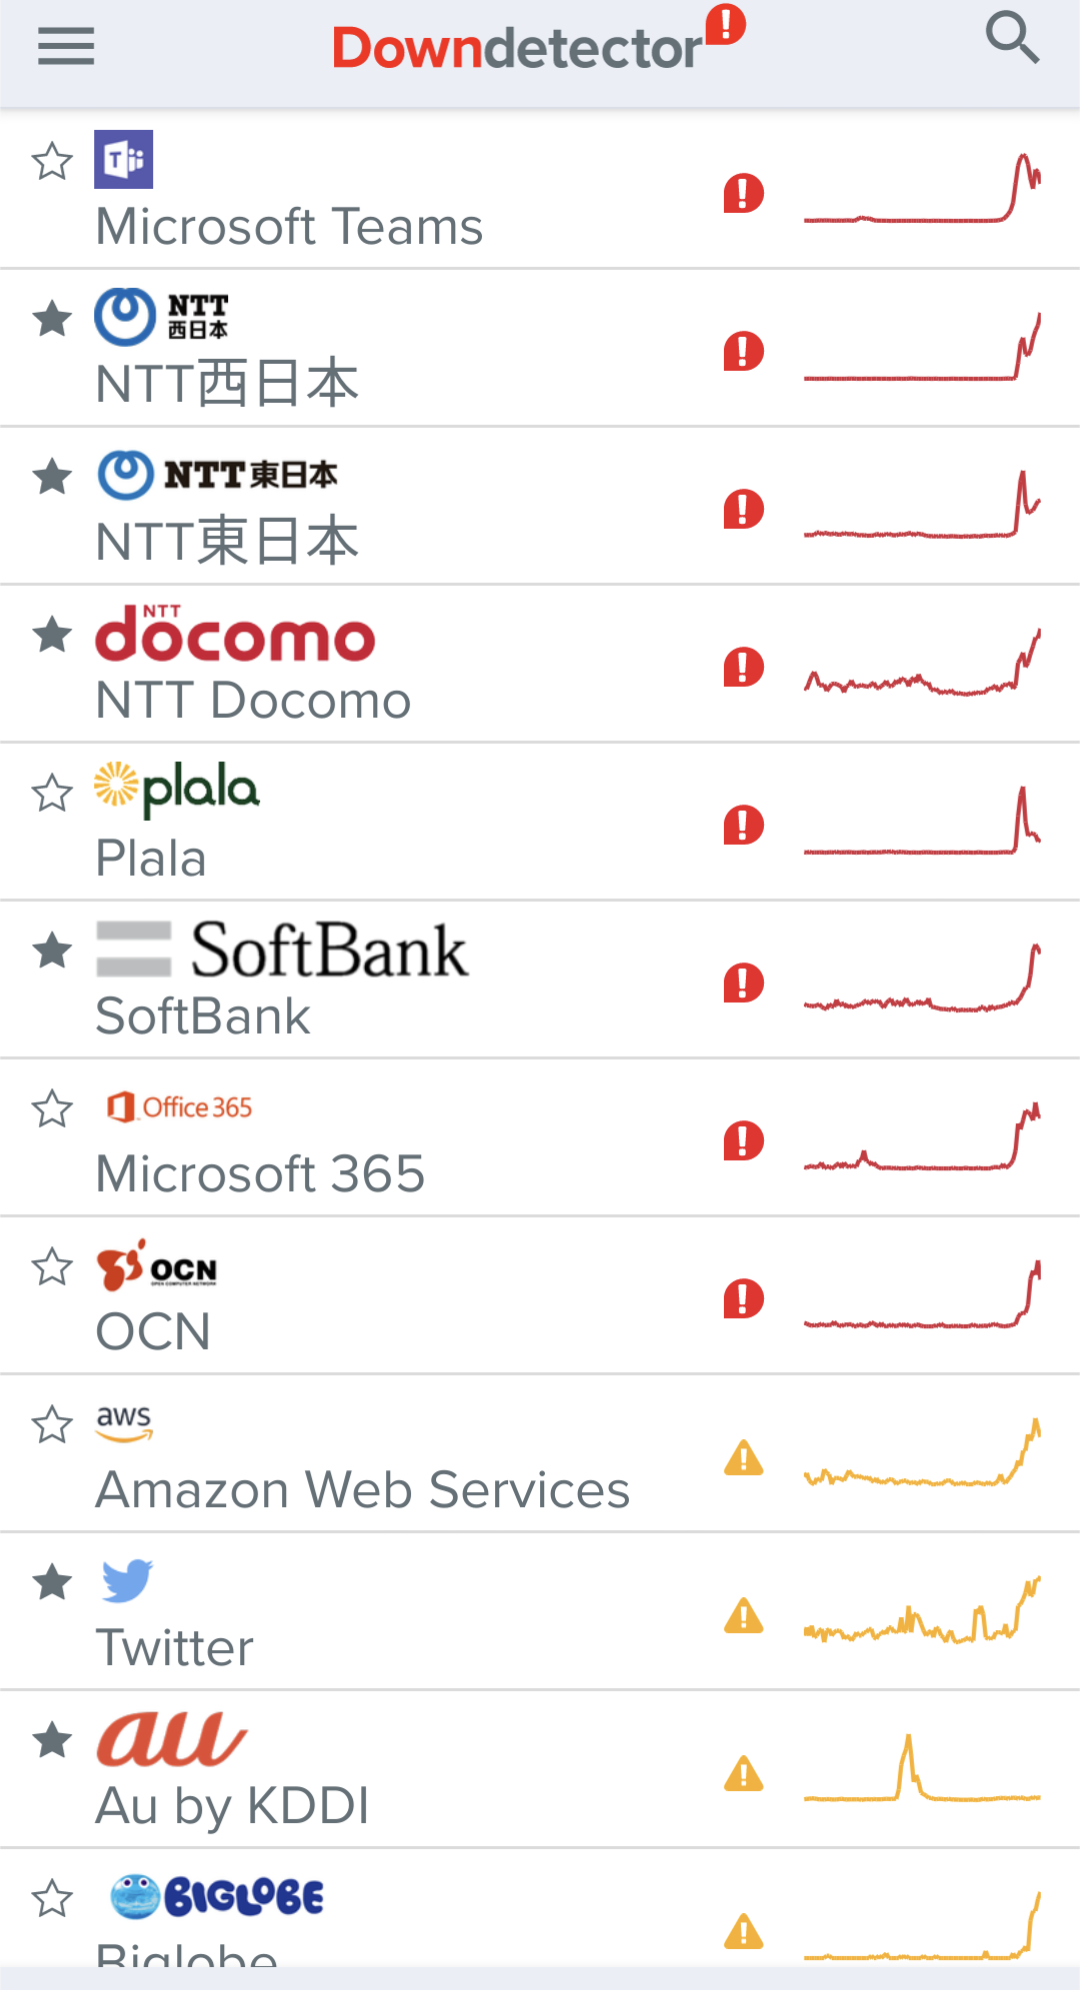Image resolution: width=1080 pixels, height=1990 pixels.
Task: Tap the search magnifier icon
Action: 1012,38
